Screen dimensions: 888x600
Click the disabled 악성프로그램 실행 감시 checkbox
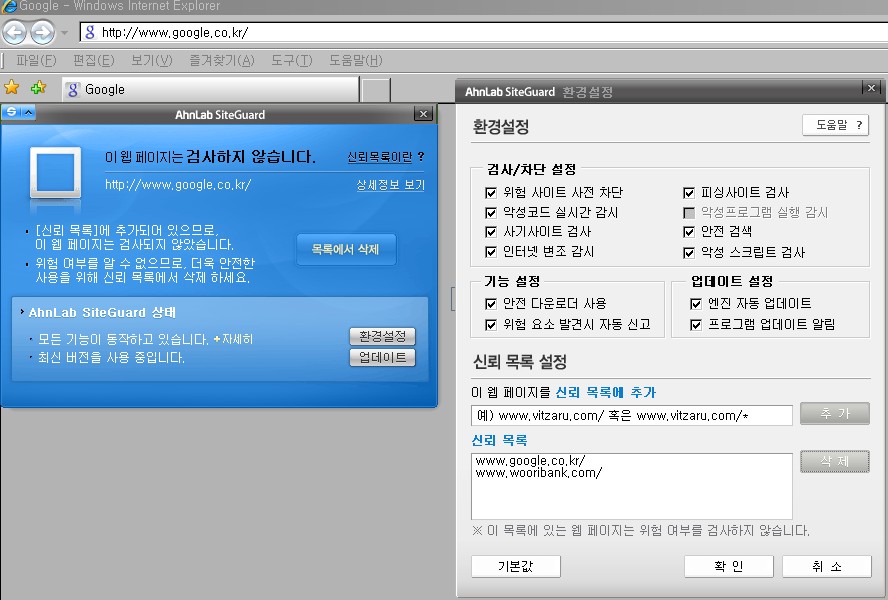[x=689, y=212]
